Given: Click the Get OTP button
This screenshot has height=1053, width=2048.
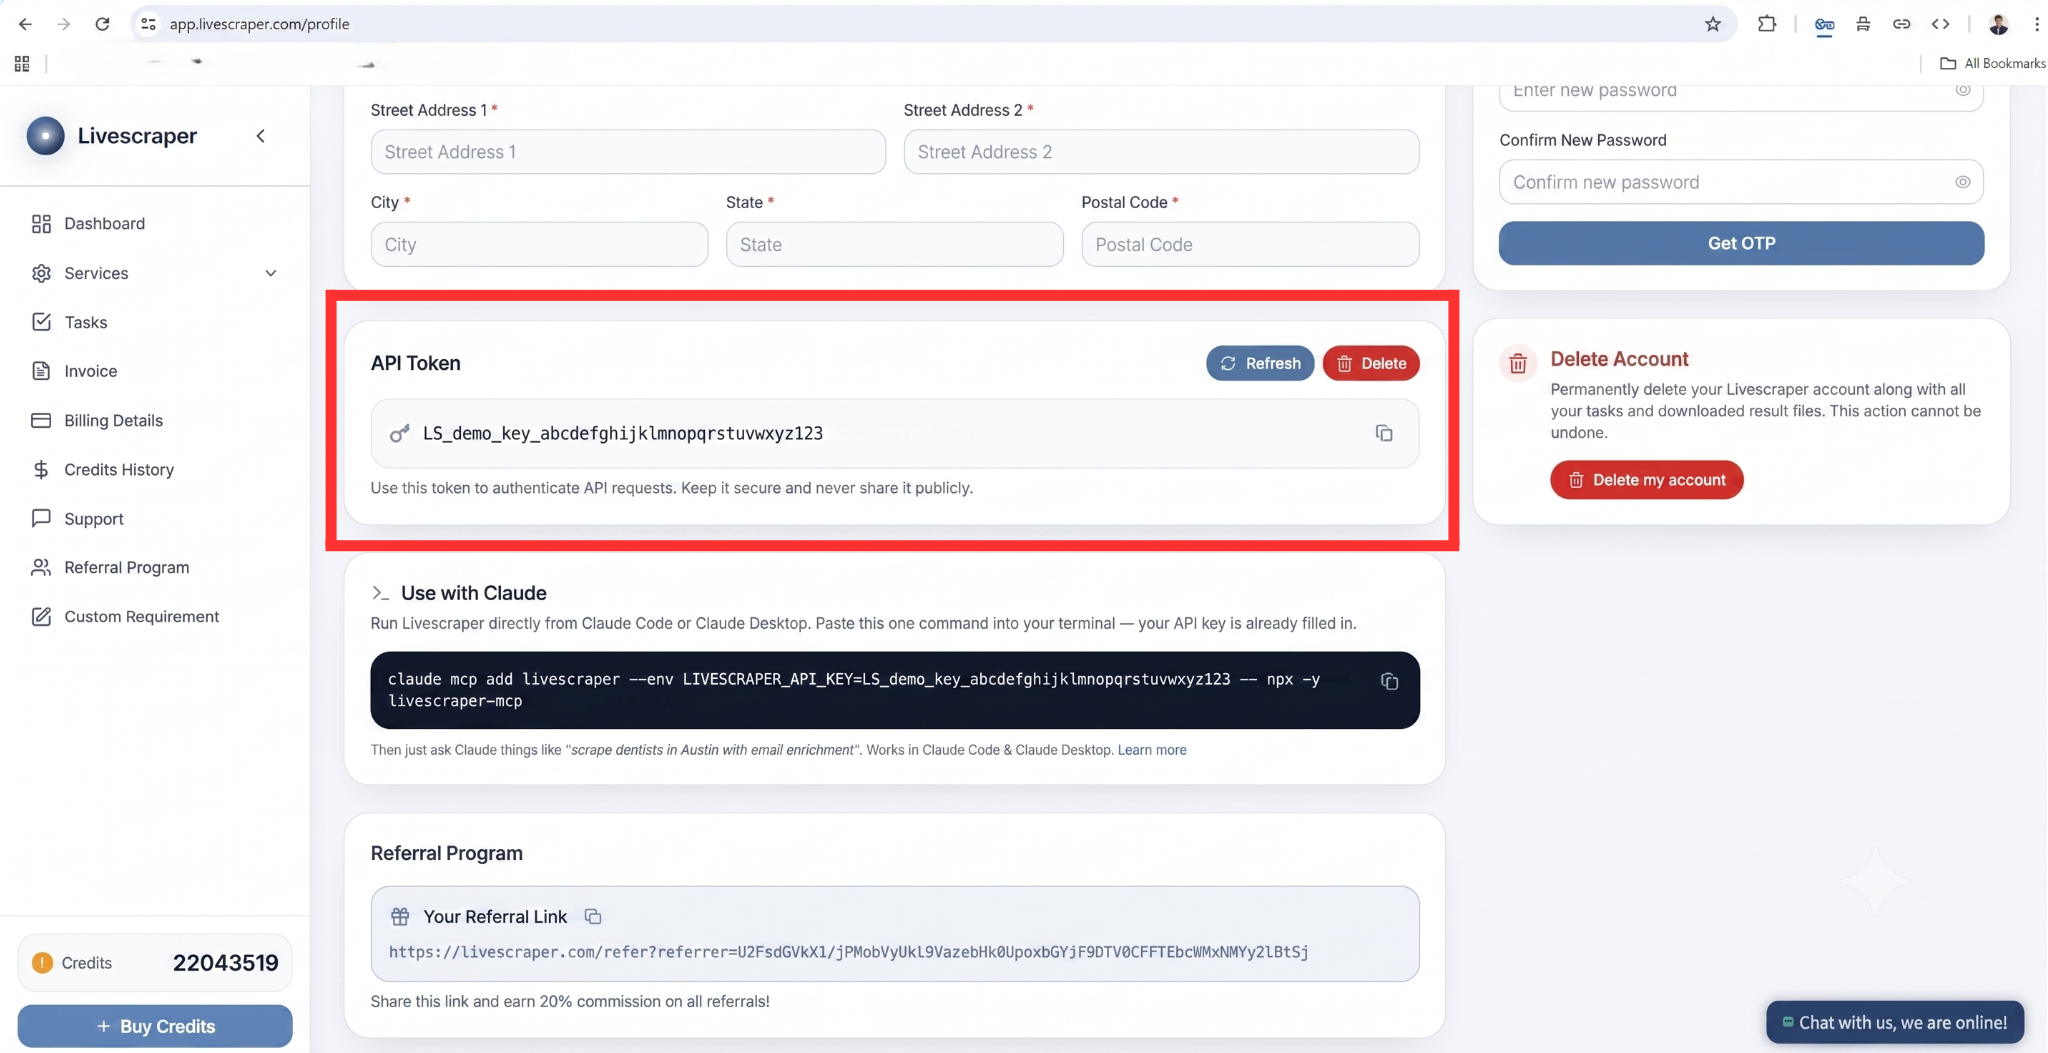Looking at the screenshot, I should tap(1741, 243).
